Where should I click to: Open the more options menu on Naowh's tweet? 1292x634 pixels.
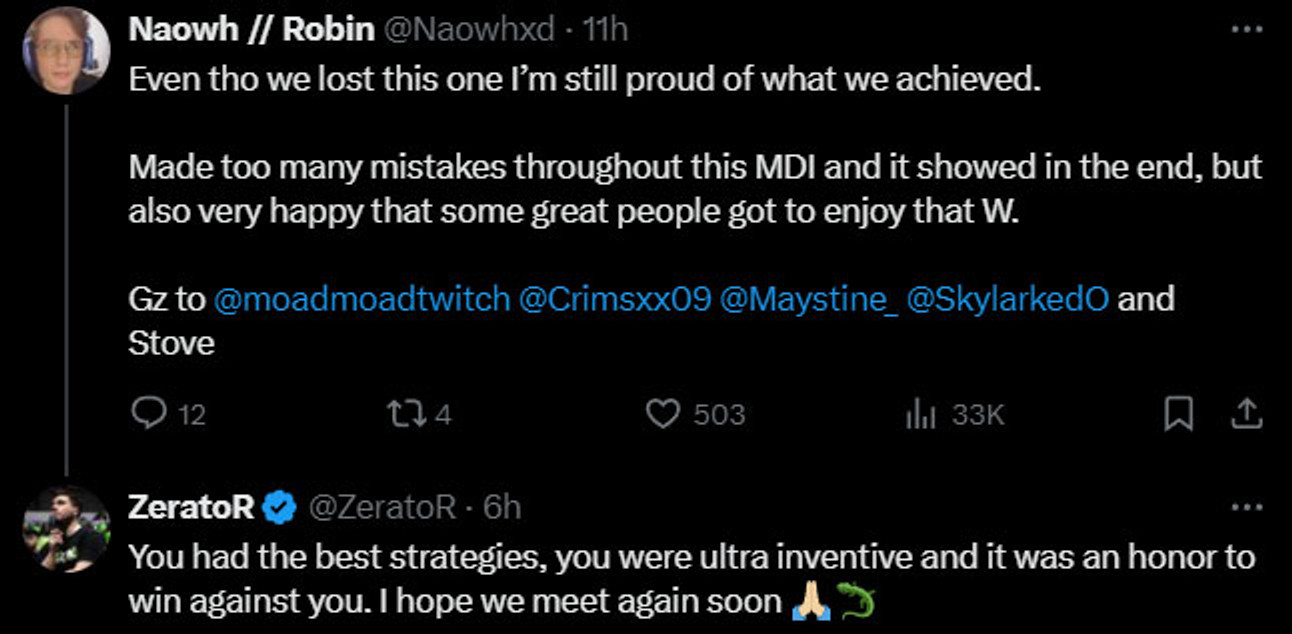[x=1246, y=30]
